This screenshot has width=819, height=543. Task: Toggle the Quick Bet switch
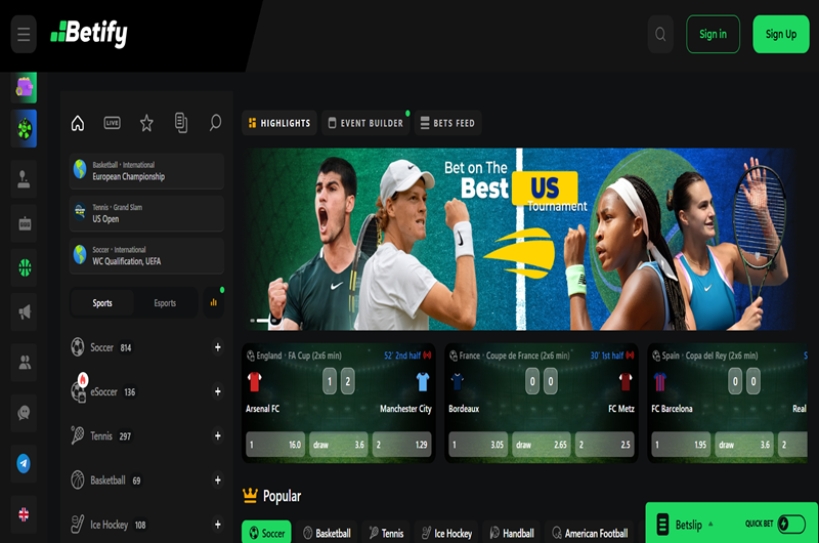[791, 524]
